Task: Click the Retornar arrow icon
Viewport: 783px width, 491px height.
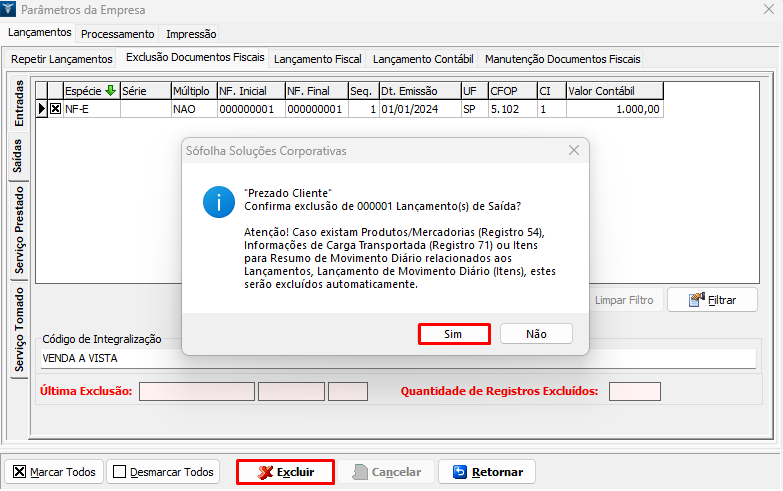Action: tap(460, 472)
